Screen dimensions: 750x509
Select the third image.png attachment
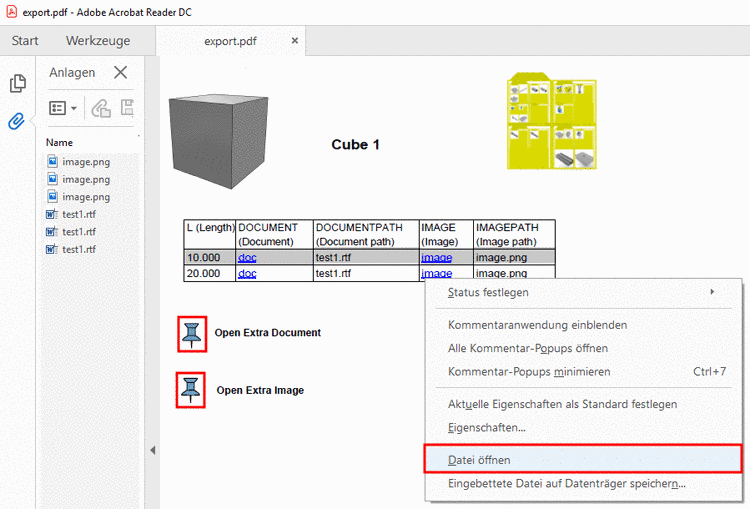tap(78, 197)
